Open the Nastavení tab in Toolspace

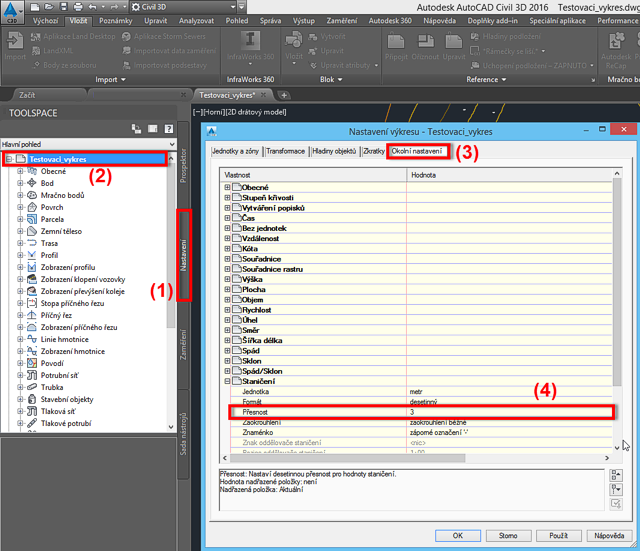click(184, 255)
